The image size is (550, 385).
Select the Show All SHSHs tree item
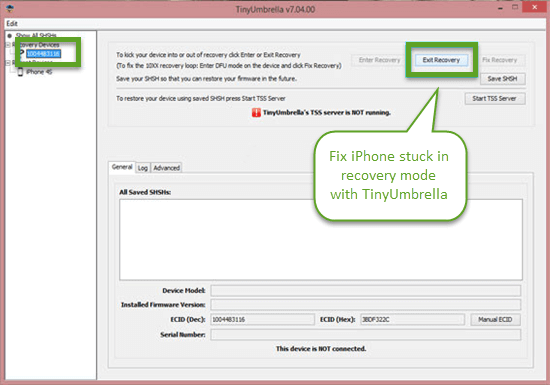[x=36, y=35]
